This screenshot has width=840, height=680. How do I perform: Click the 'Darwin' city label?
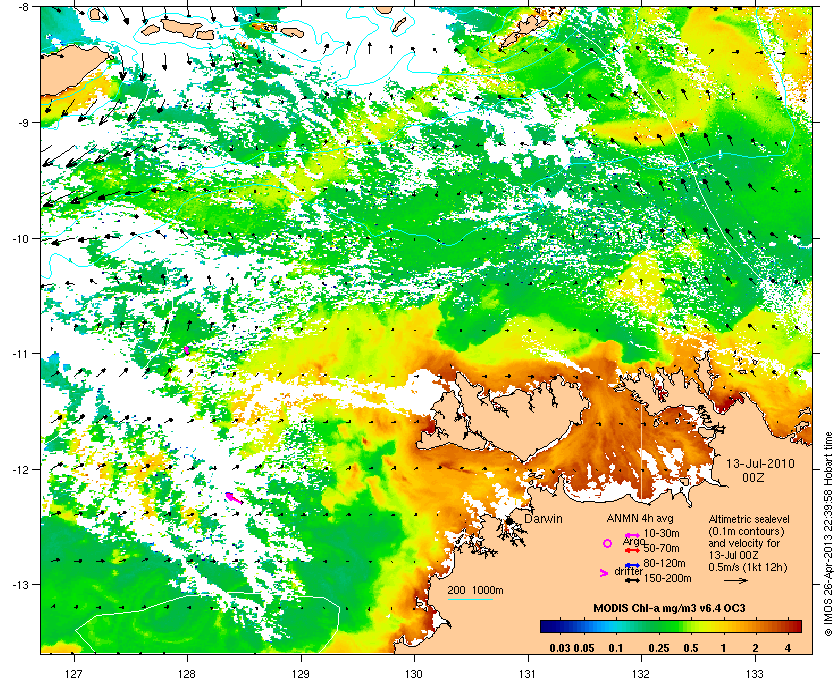click(543, 519)
